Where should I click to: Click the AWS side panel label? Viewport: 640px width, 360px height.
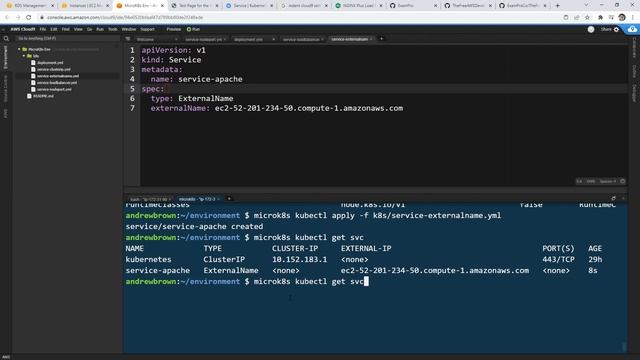click(x=6, y=113)
